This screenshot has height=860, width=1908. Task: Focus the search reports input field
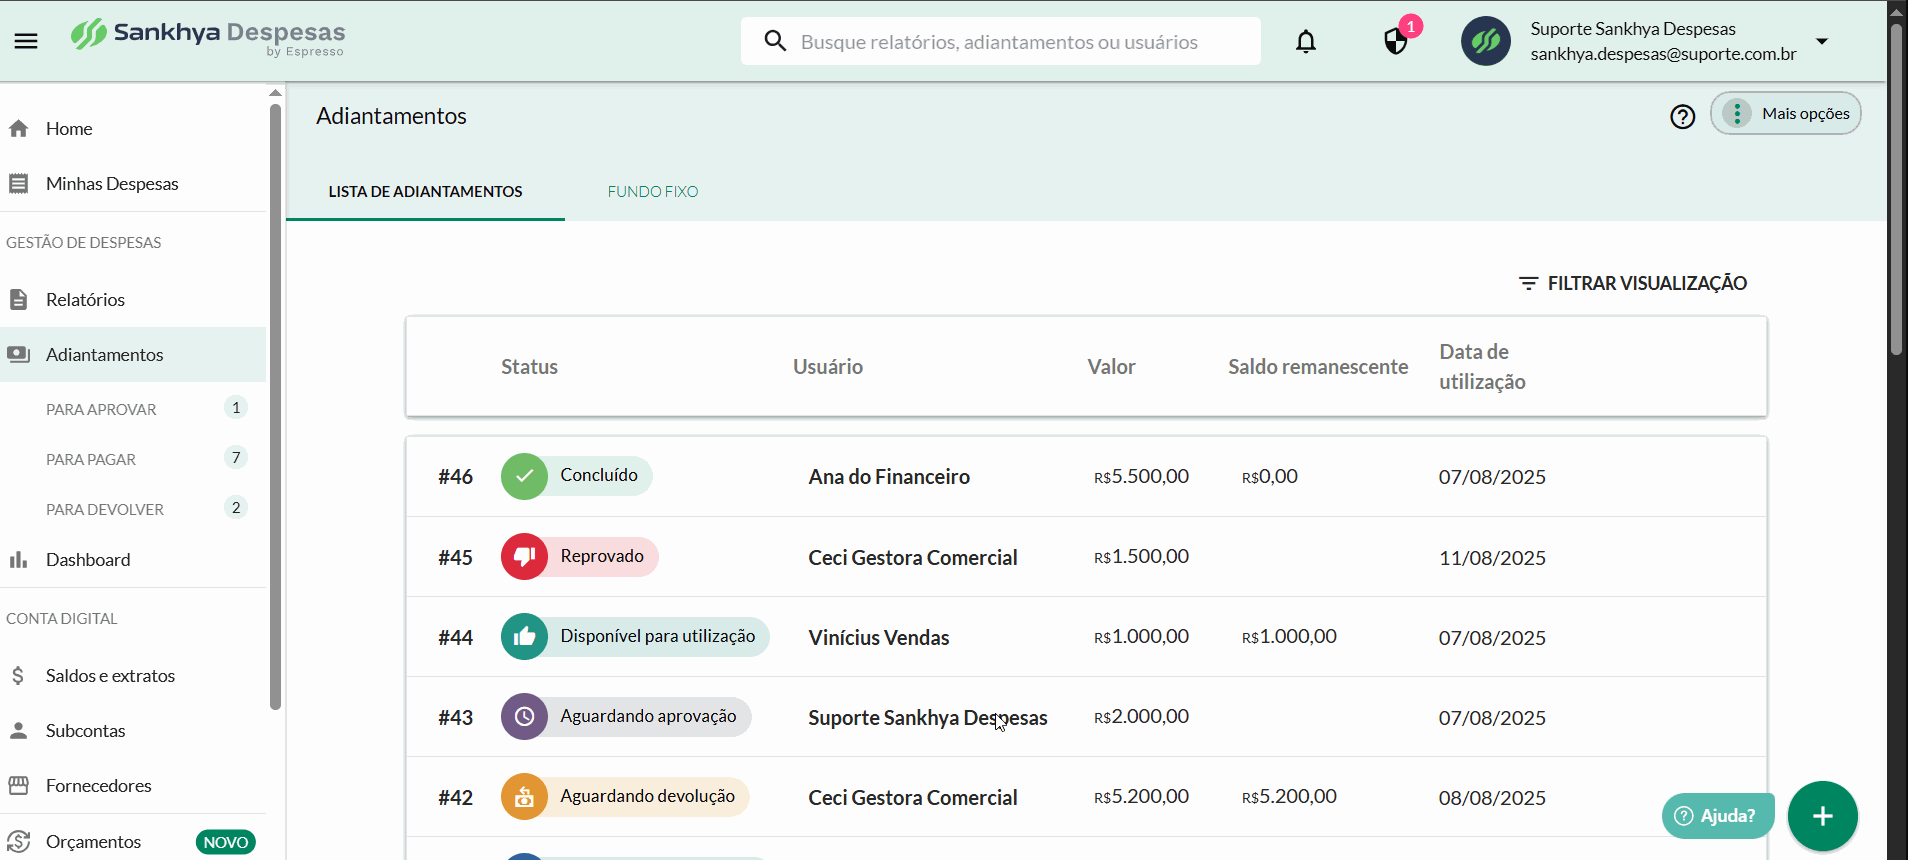(1000, 41)
